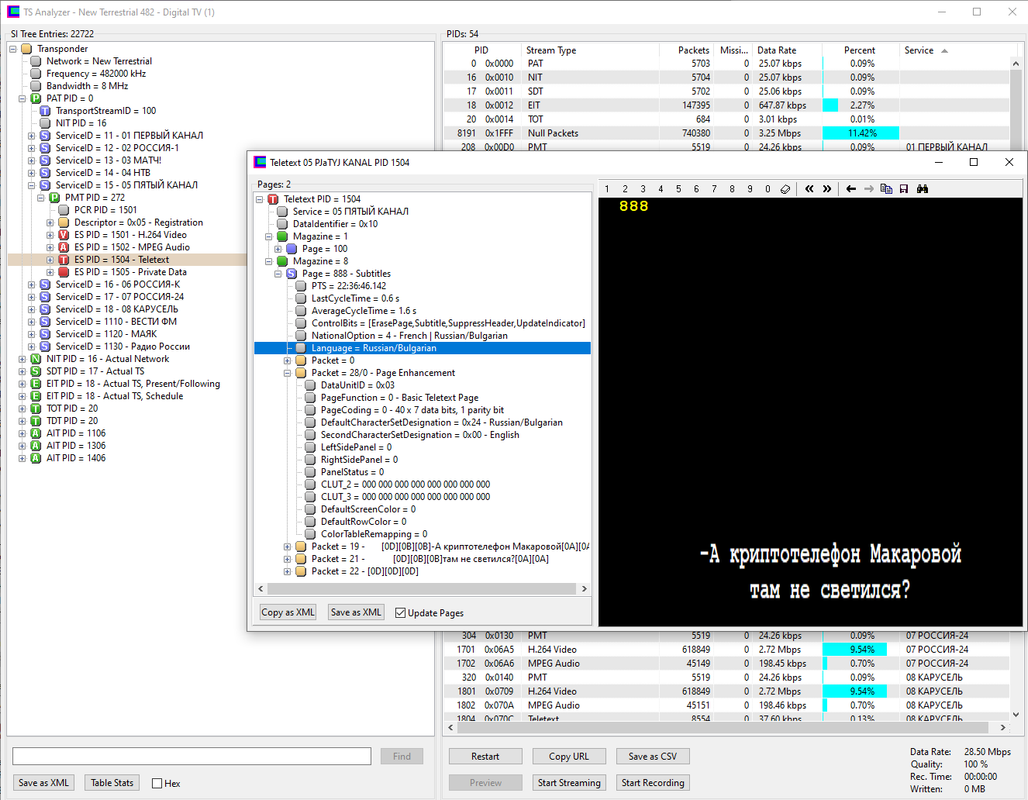Click digit 8 in teletext toolbar
Screen dimensions: 1028x800
pyautogui.click(x=732, y=189)
